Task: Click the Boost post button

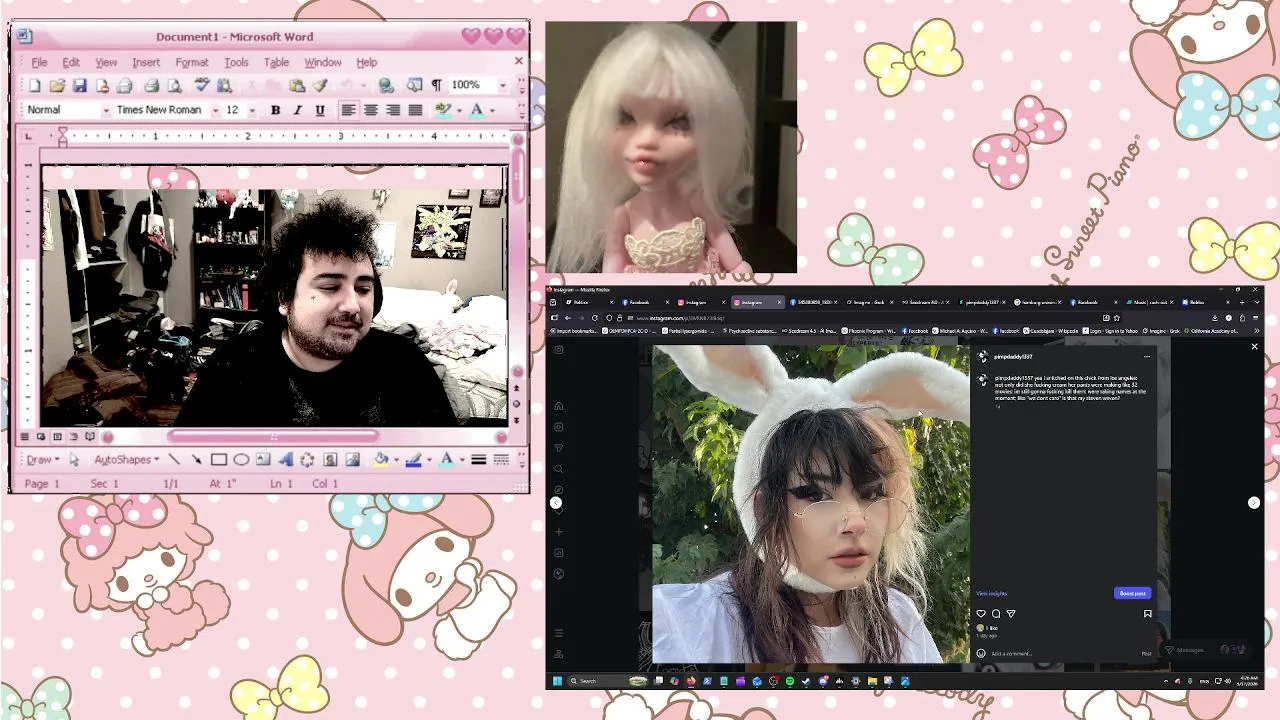Action: [x=1132, y=593]
